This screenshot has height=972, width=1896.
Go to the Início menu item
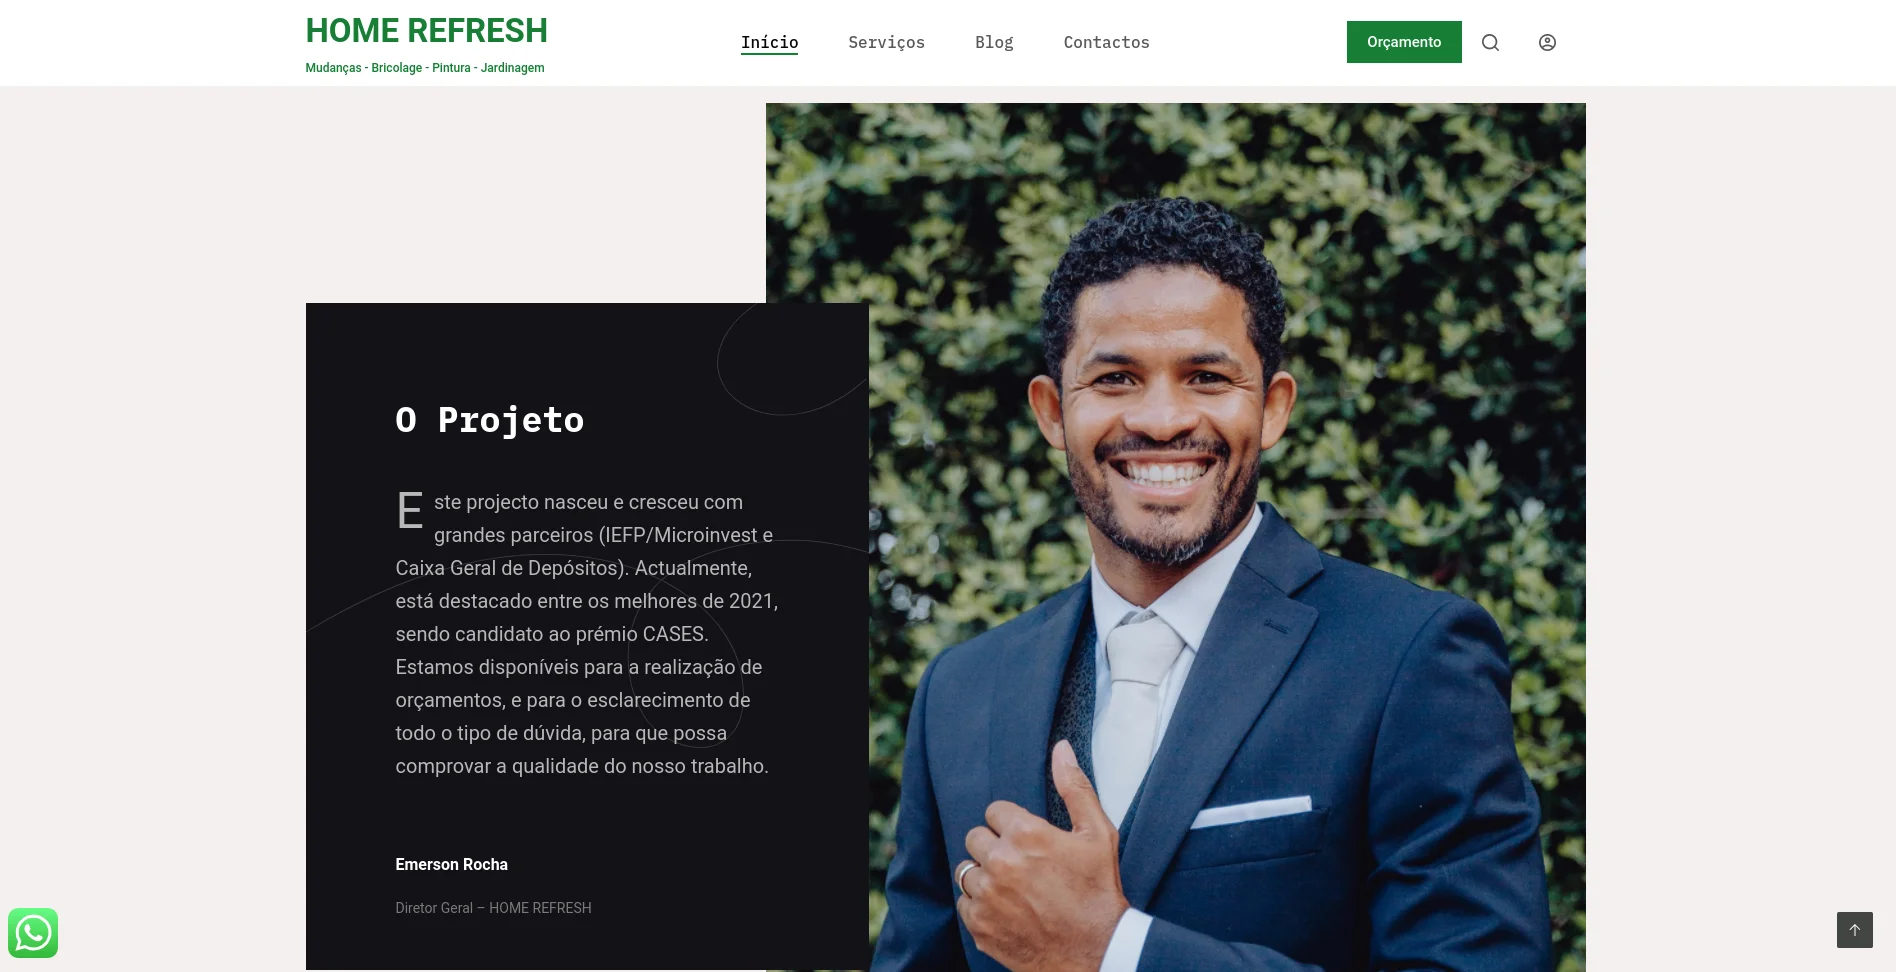(769, 42)
